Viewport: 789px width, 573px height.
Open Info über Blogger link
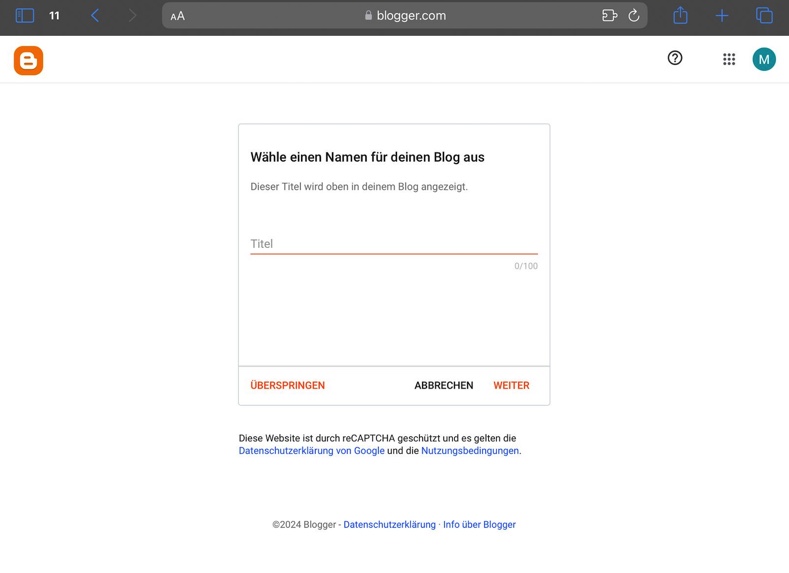tap(479, 524)
